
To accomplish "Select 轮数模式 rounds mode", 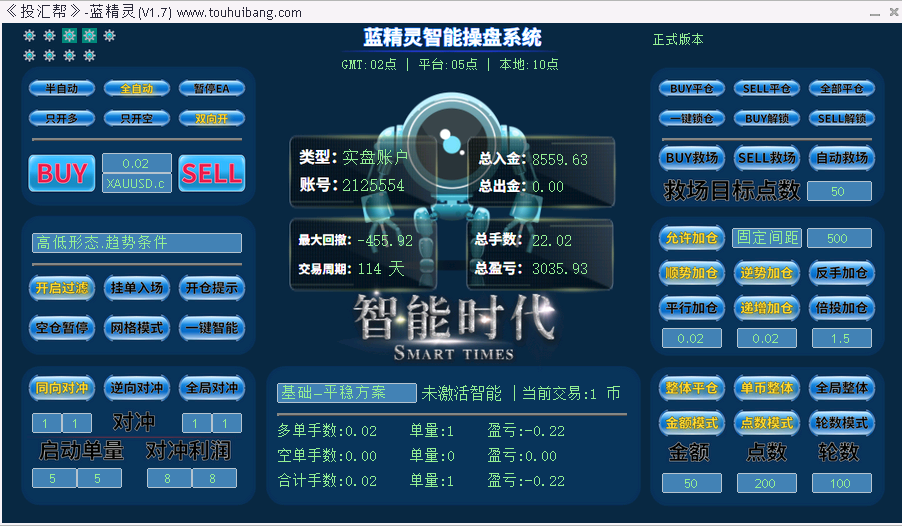I will pos(842,423).
